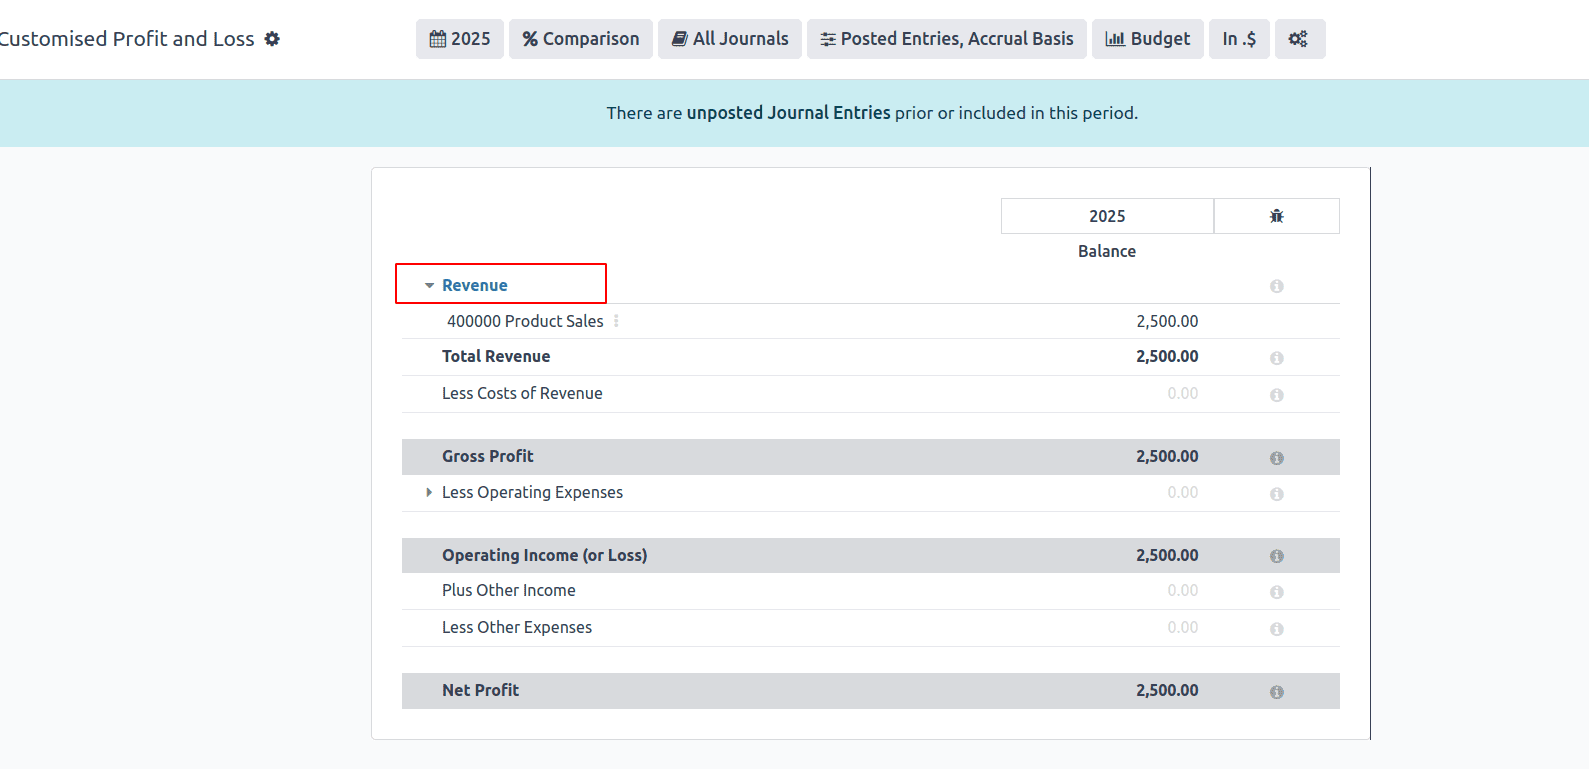
Task: Open the Product Sales row options menu
Action: tap(616, 321)
